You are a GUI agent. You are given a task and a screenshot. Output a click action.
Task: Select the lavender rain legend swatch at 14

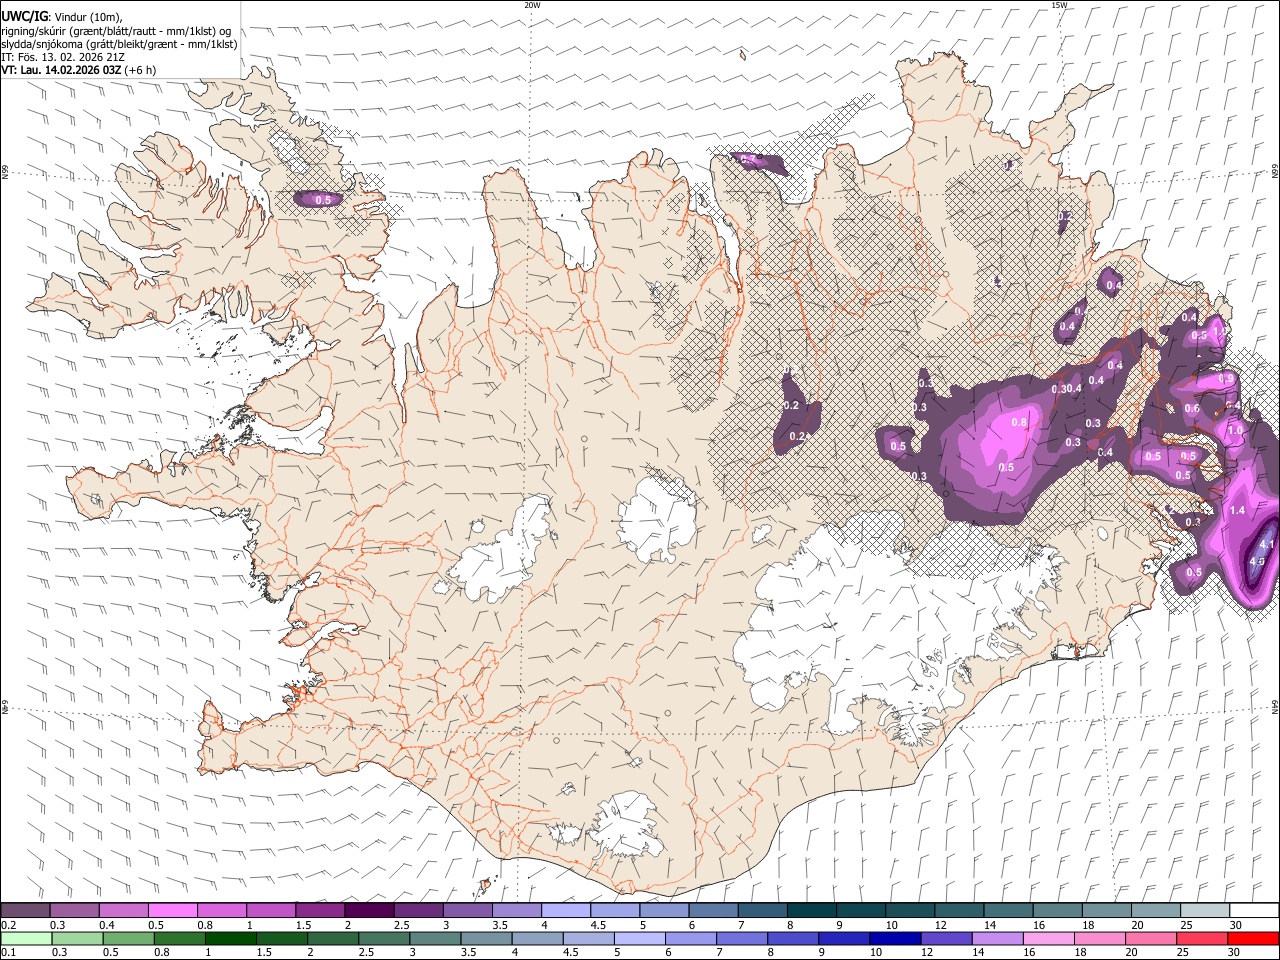pyautogui.click(x=996, y=938)
